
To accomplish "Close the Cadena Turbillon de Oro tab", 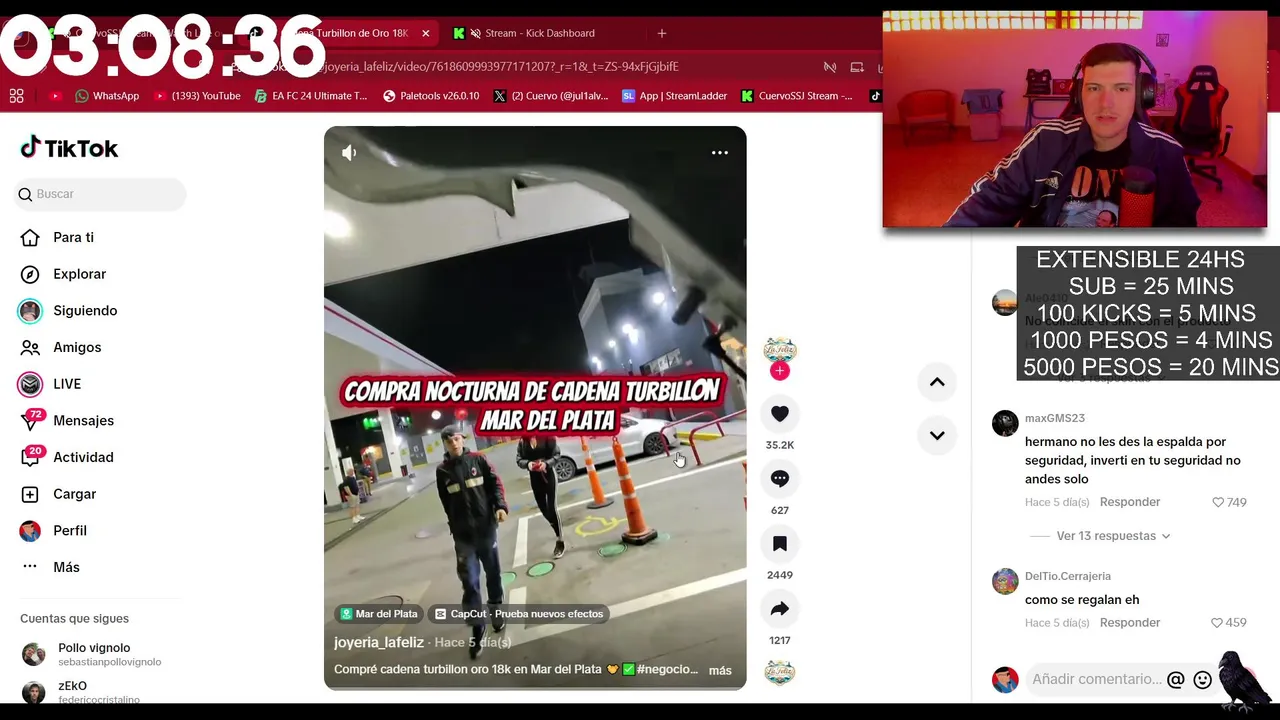I will [426, 33].
